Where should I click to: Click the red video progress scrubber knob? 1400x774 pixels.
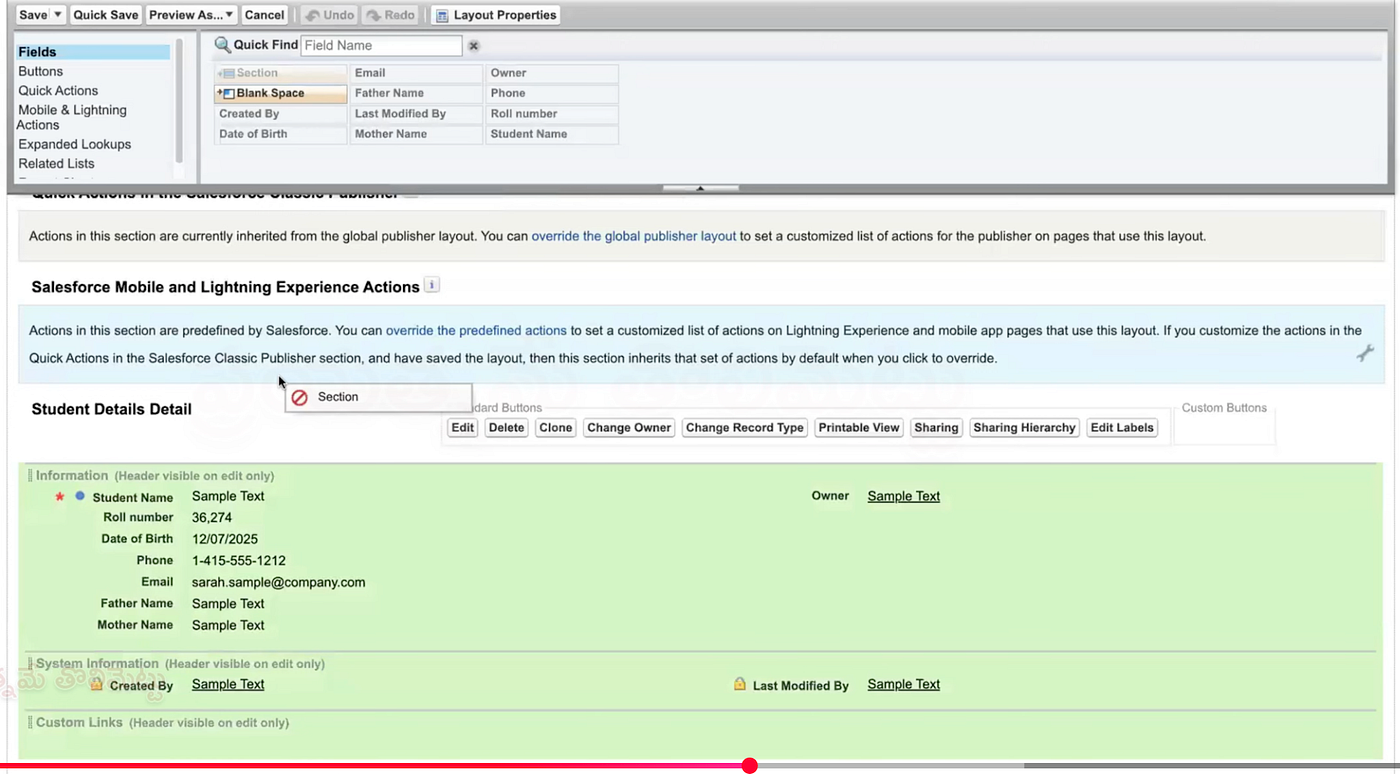(750, 766)
